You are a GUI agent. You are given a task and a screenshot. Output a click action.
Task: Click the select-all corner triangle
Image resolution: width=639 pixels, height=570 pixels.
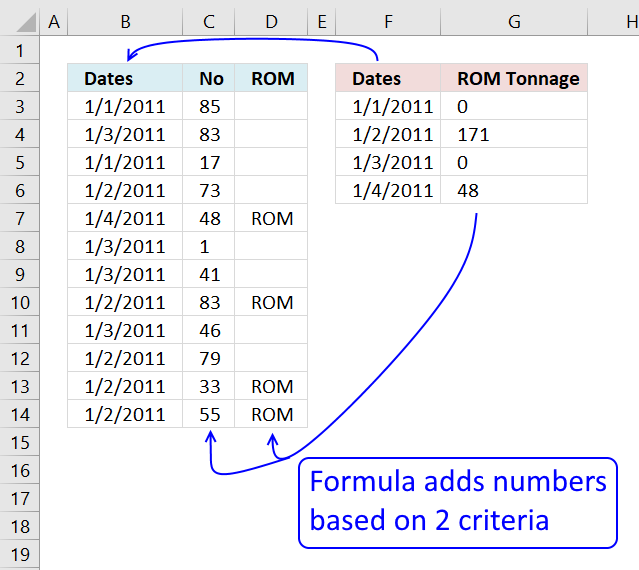click(x=26, y=22)
